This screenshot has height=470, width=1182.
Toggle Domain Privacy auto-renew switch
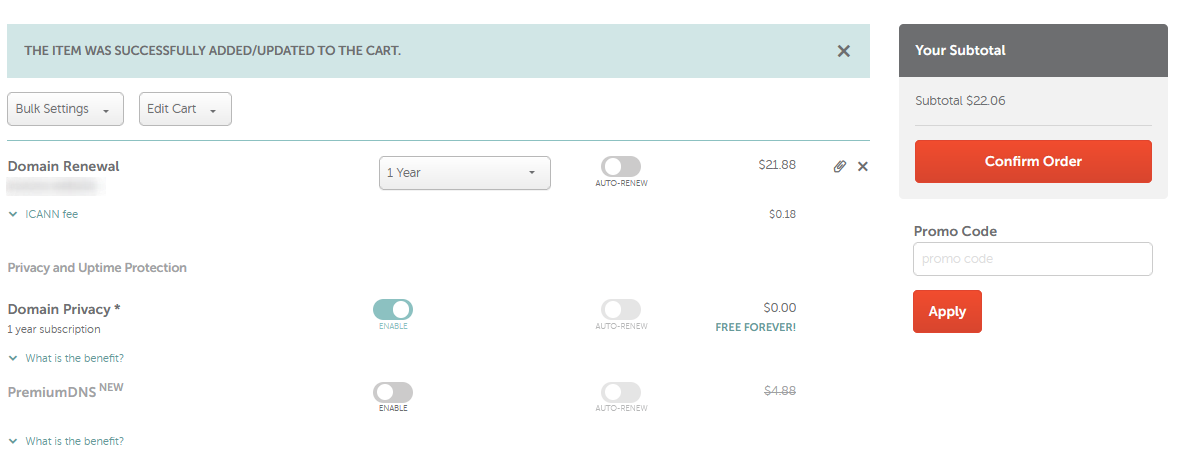(x=621, y=309)
